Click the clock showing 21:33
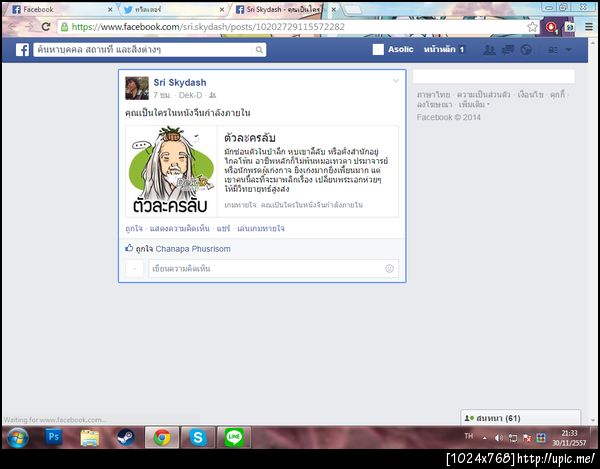 pos(569,438)
